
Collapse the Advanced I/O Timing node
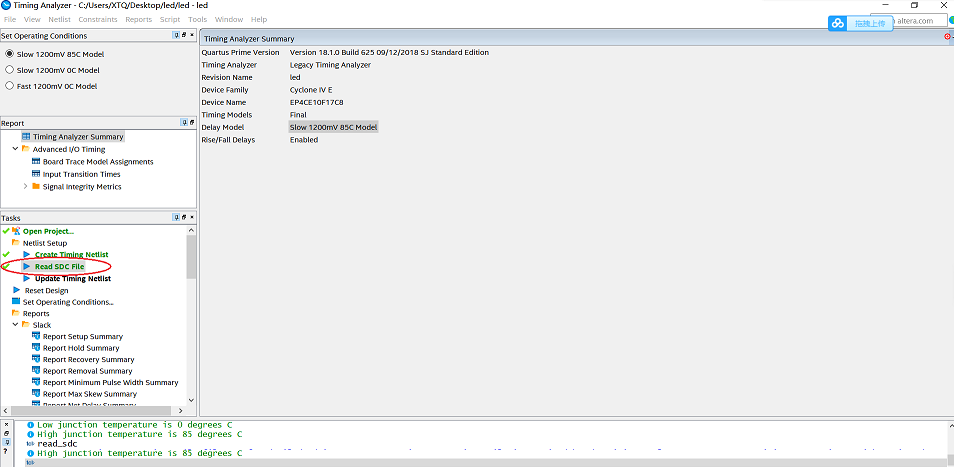click(x=15, y=149)
